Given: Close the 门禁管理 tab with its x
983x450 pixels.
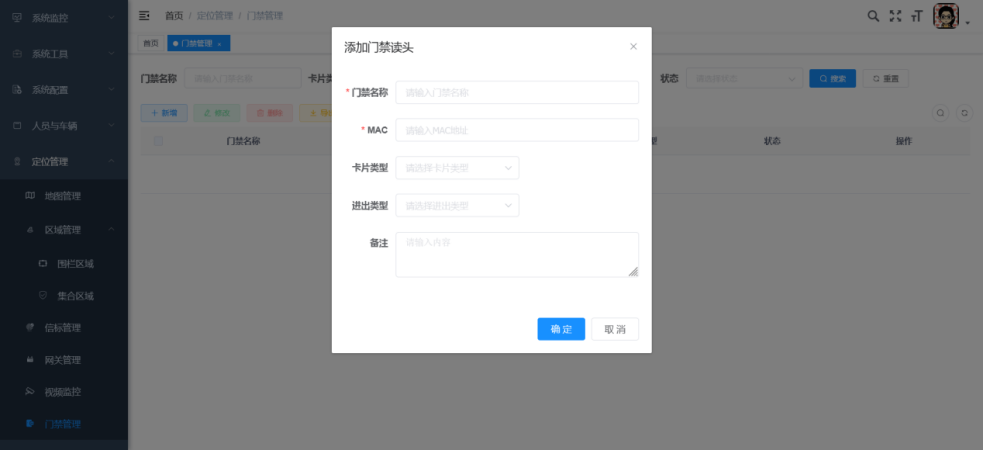Looking at the screenshot, I should point(219,44).
